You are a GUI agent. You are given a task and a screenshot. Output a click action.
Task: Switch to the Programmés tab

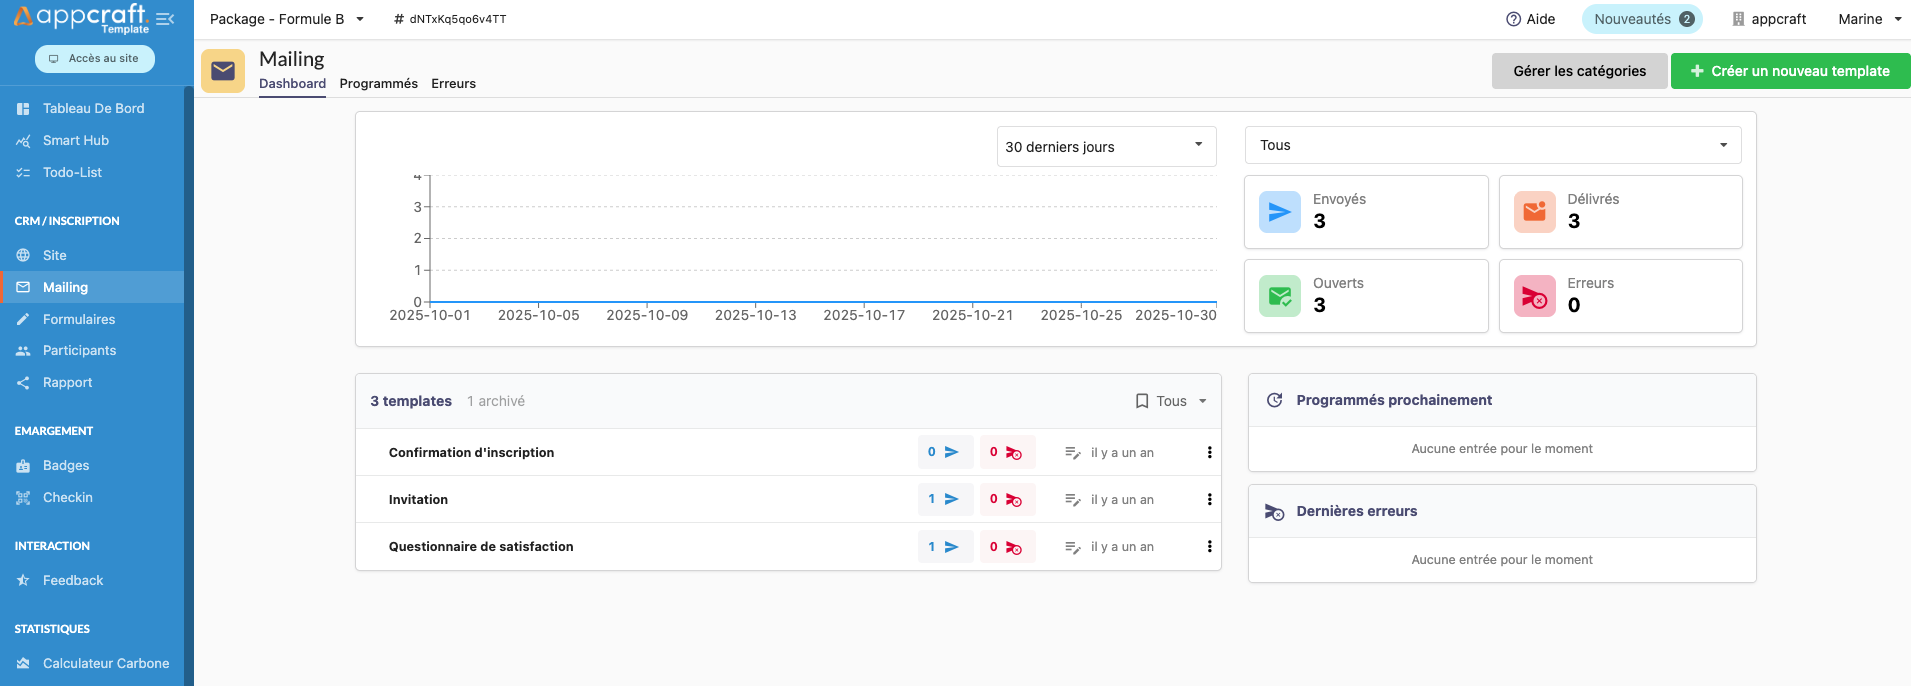[x=378, y=84]
